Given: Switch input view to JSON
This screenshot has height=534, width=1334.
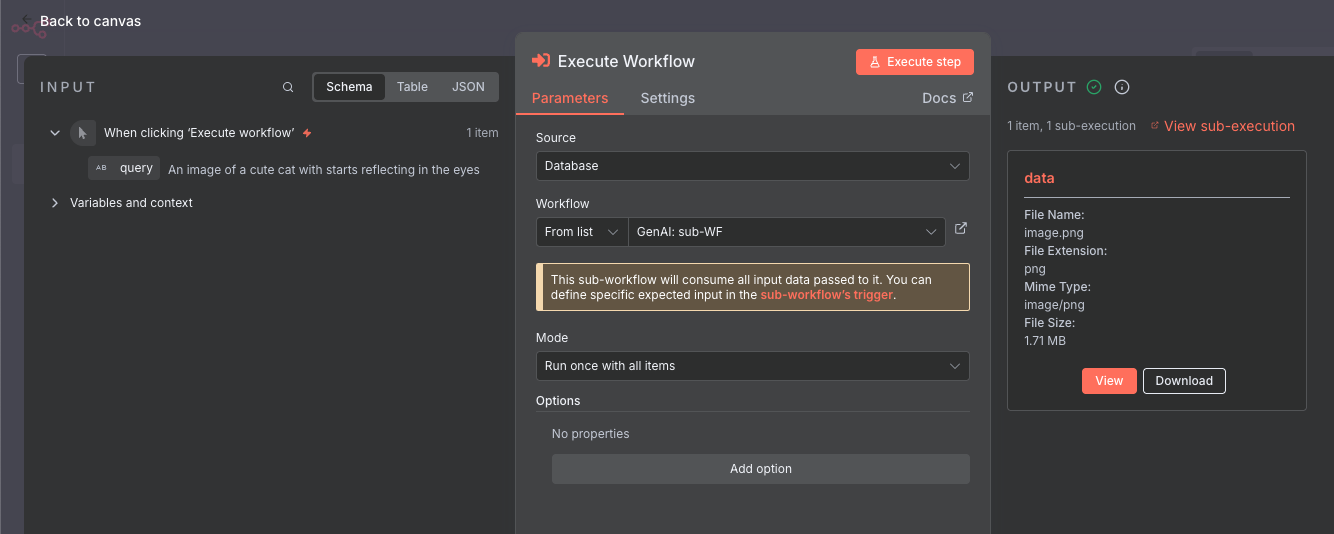Looking at the screenshot, I should (468, 87).
